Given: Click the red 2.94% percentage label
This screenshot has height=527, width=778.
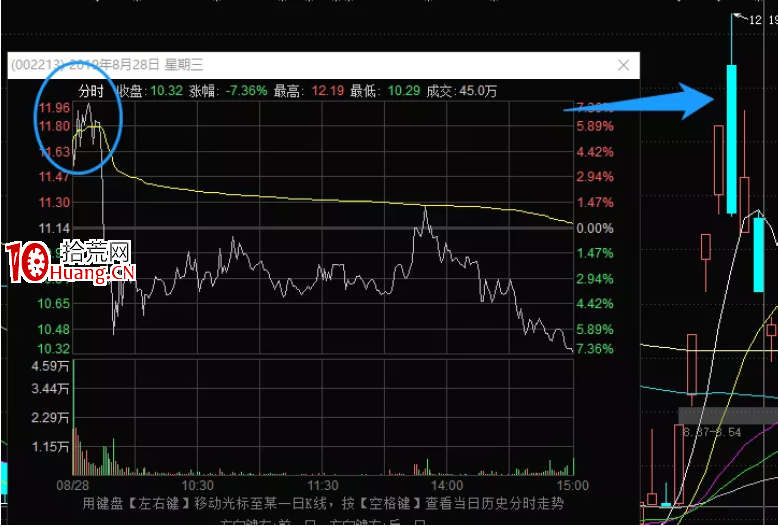Looking at the screenshot, I should (x=595, y=177).
